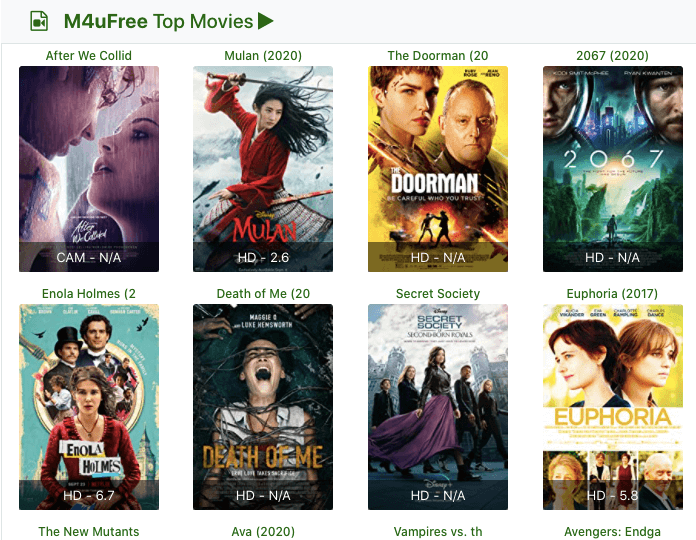The width and height of the screenshot is (696, 540).
Task: Click the 2067 (2020) title text
Action: [613, 55]
